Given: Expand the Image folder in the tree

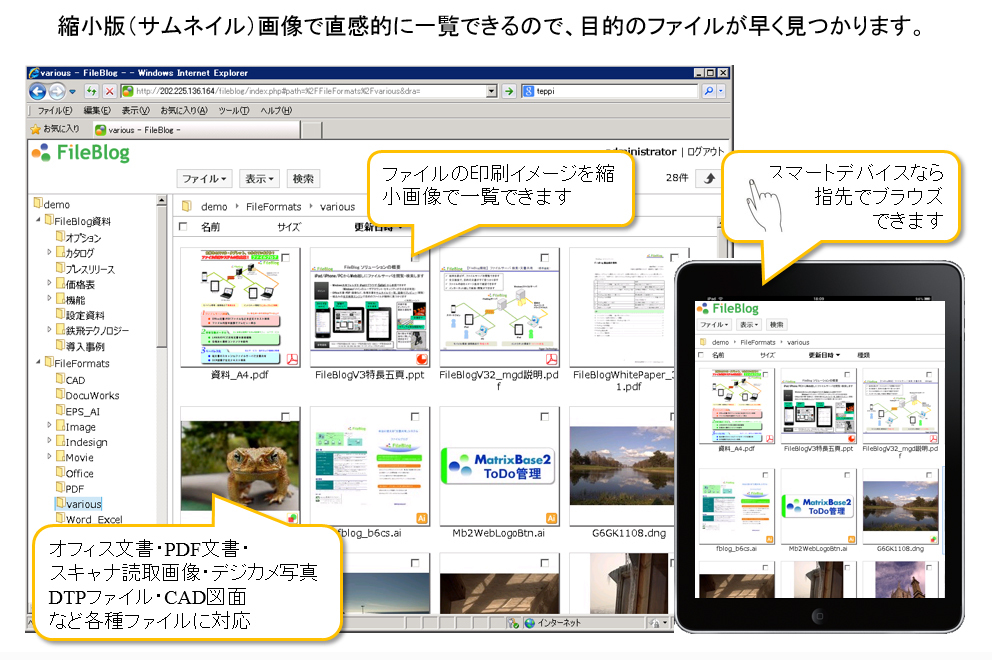Looking at the screenshot, I should pos(49,426).
